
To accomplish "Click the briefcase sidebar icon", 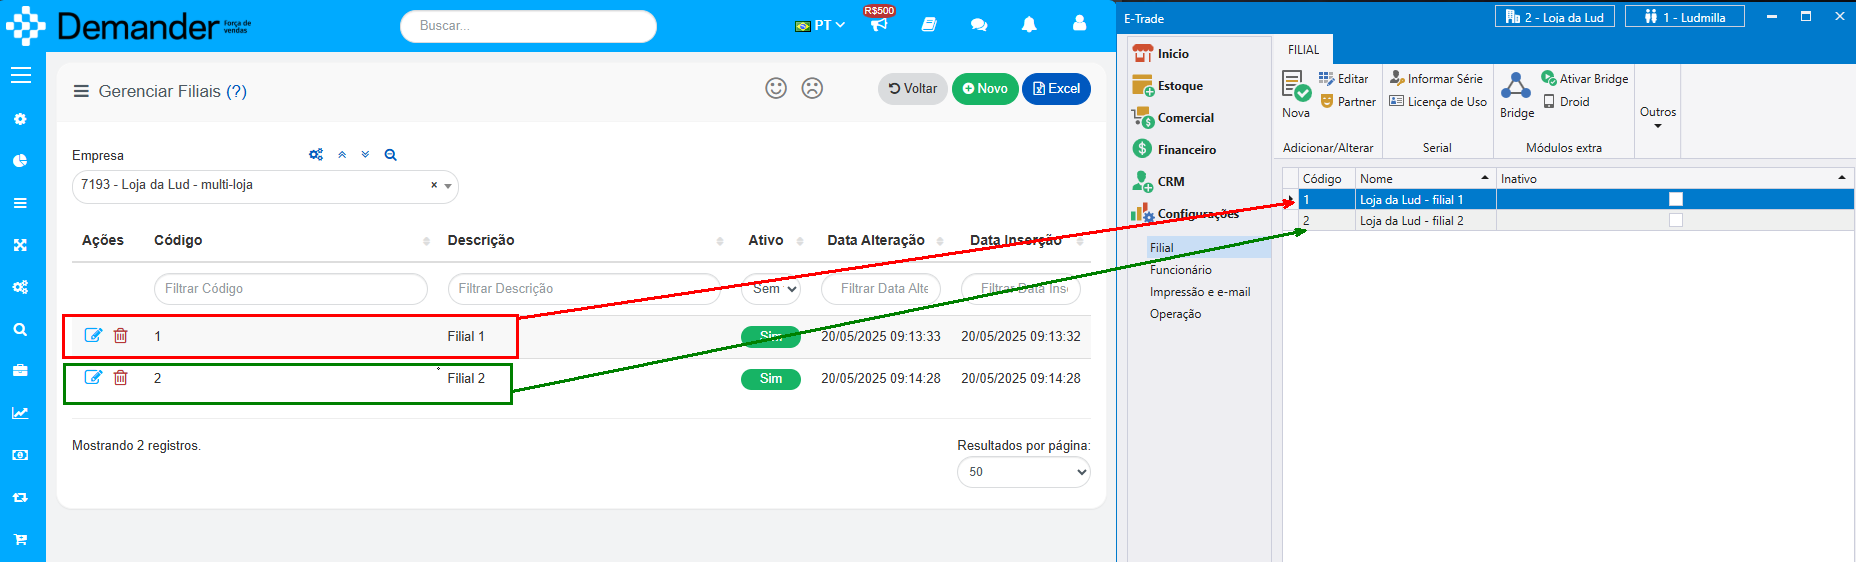I will [x=20, y=371].
